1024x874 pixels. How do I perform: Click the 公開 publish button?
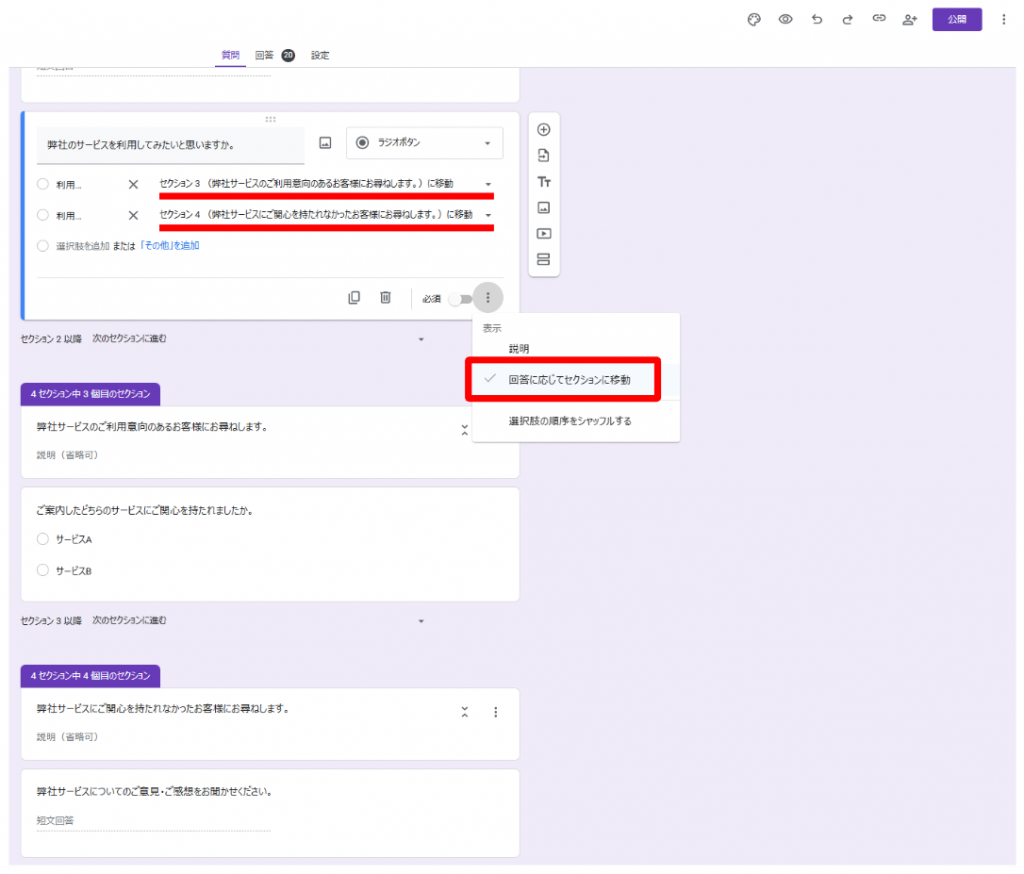point(957,19)
